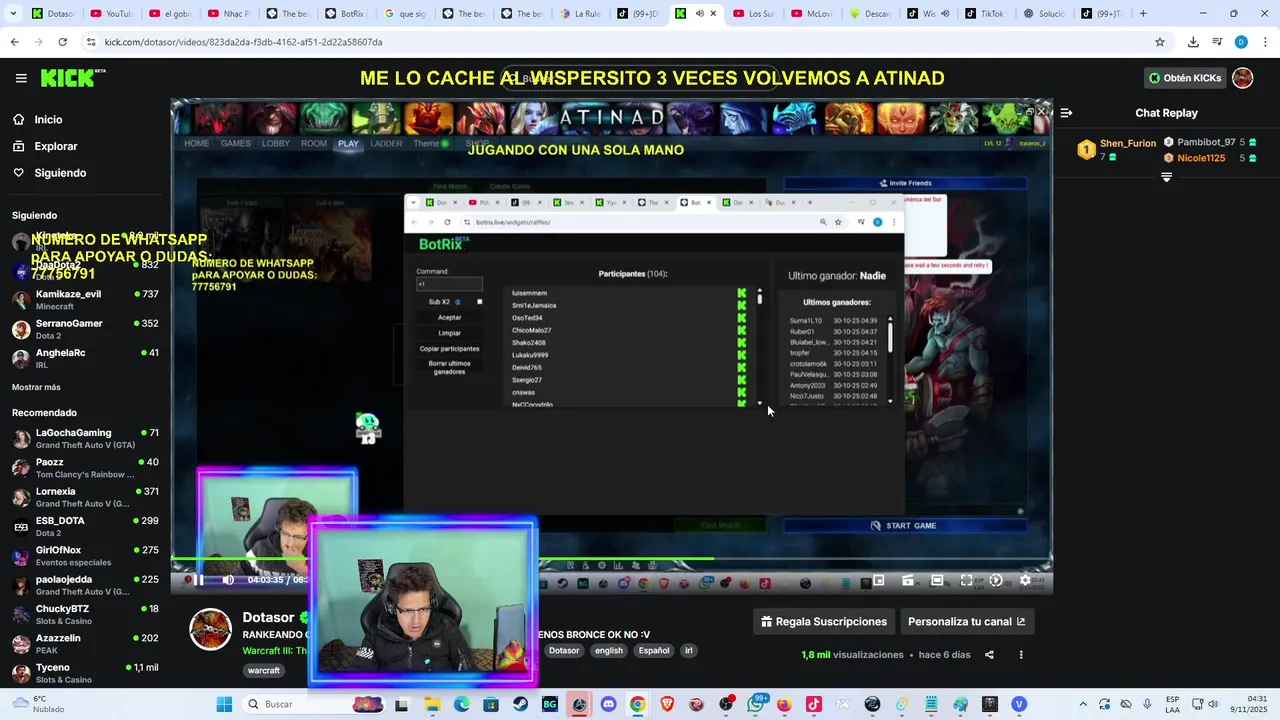Pause the video playback
This screenshot has height=720, width=1280.
click(198, 580)
